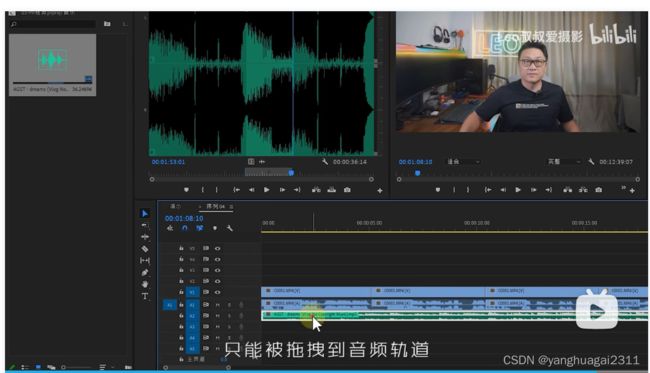Play the Source monitor audio clip

pos(267,190)
